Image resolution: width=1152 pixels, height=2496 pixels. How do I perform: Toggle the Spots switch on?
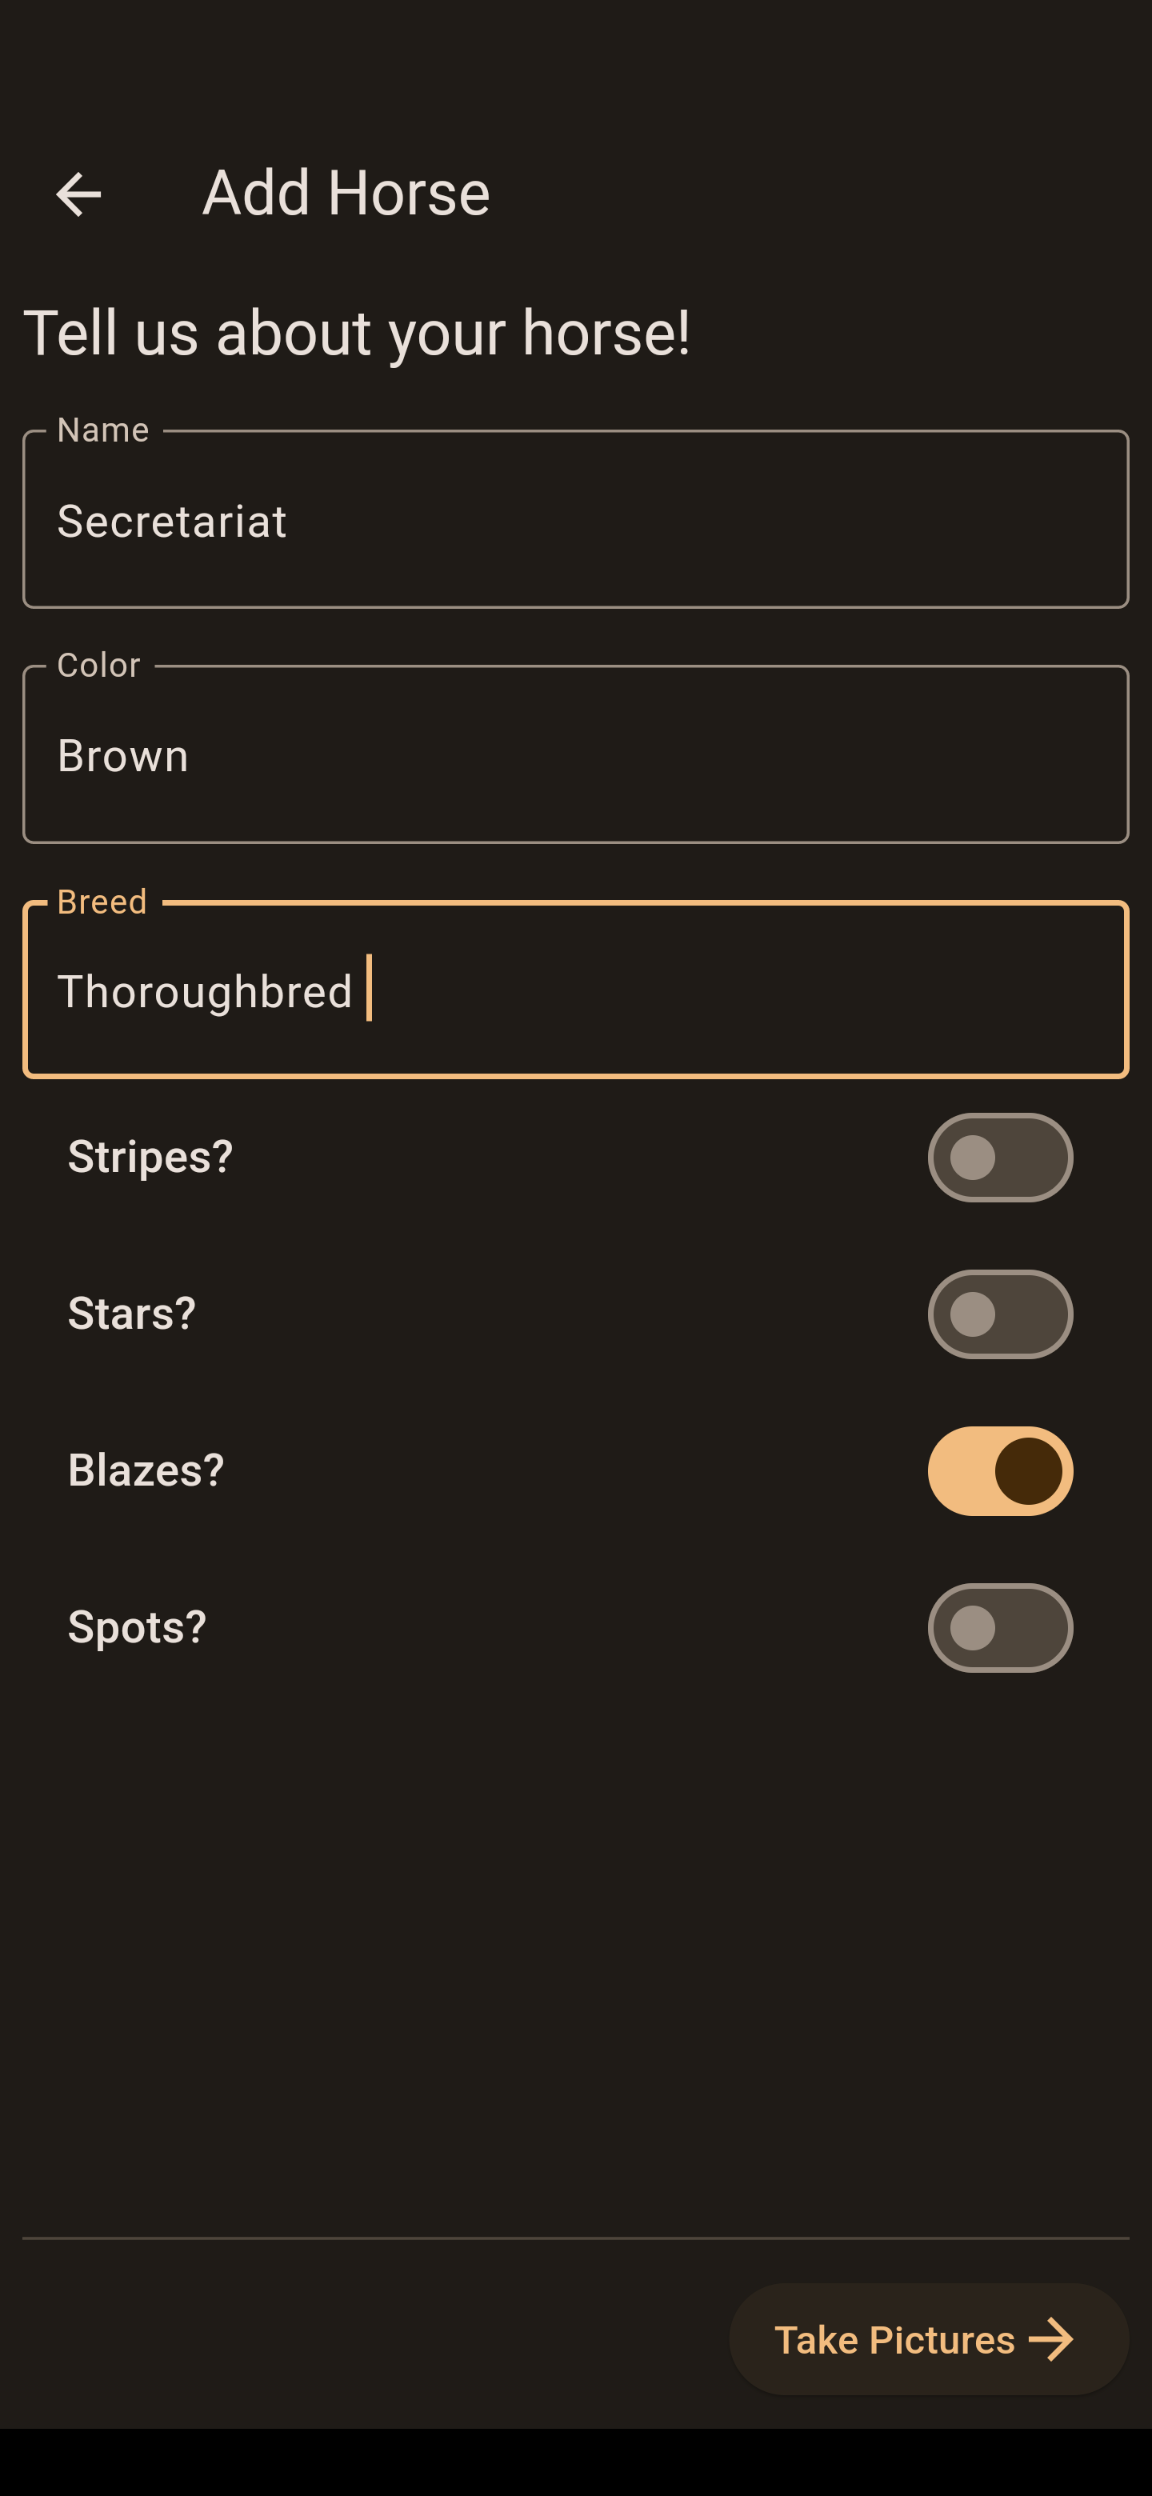point(1000,1628)
